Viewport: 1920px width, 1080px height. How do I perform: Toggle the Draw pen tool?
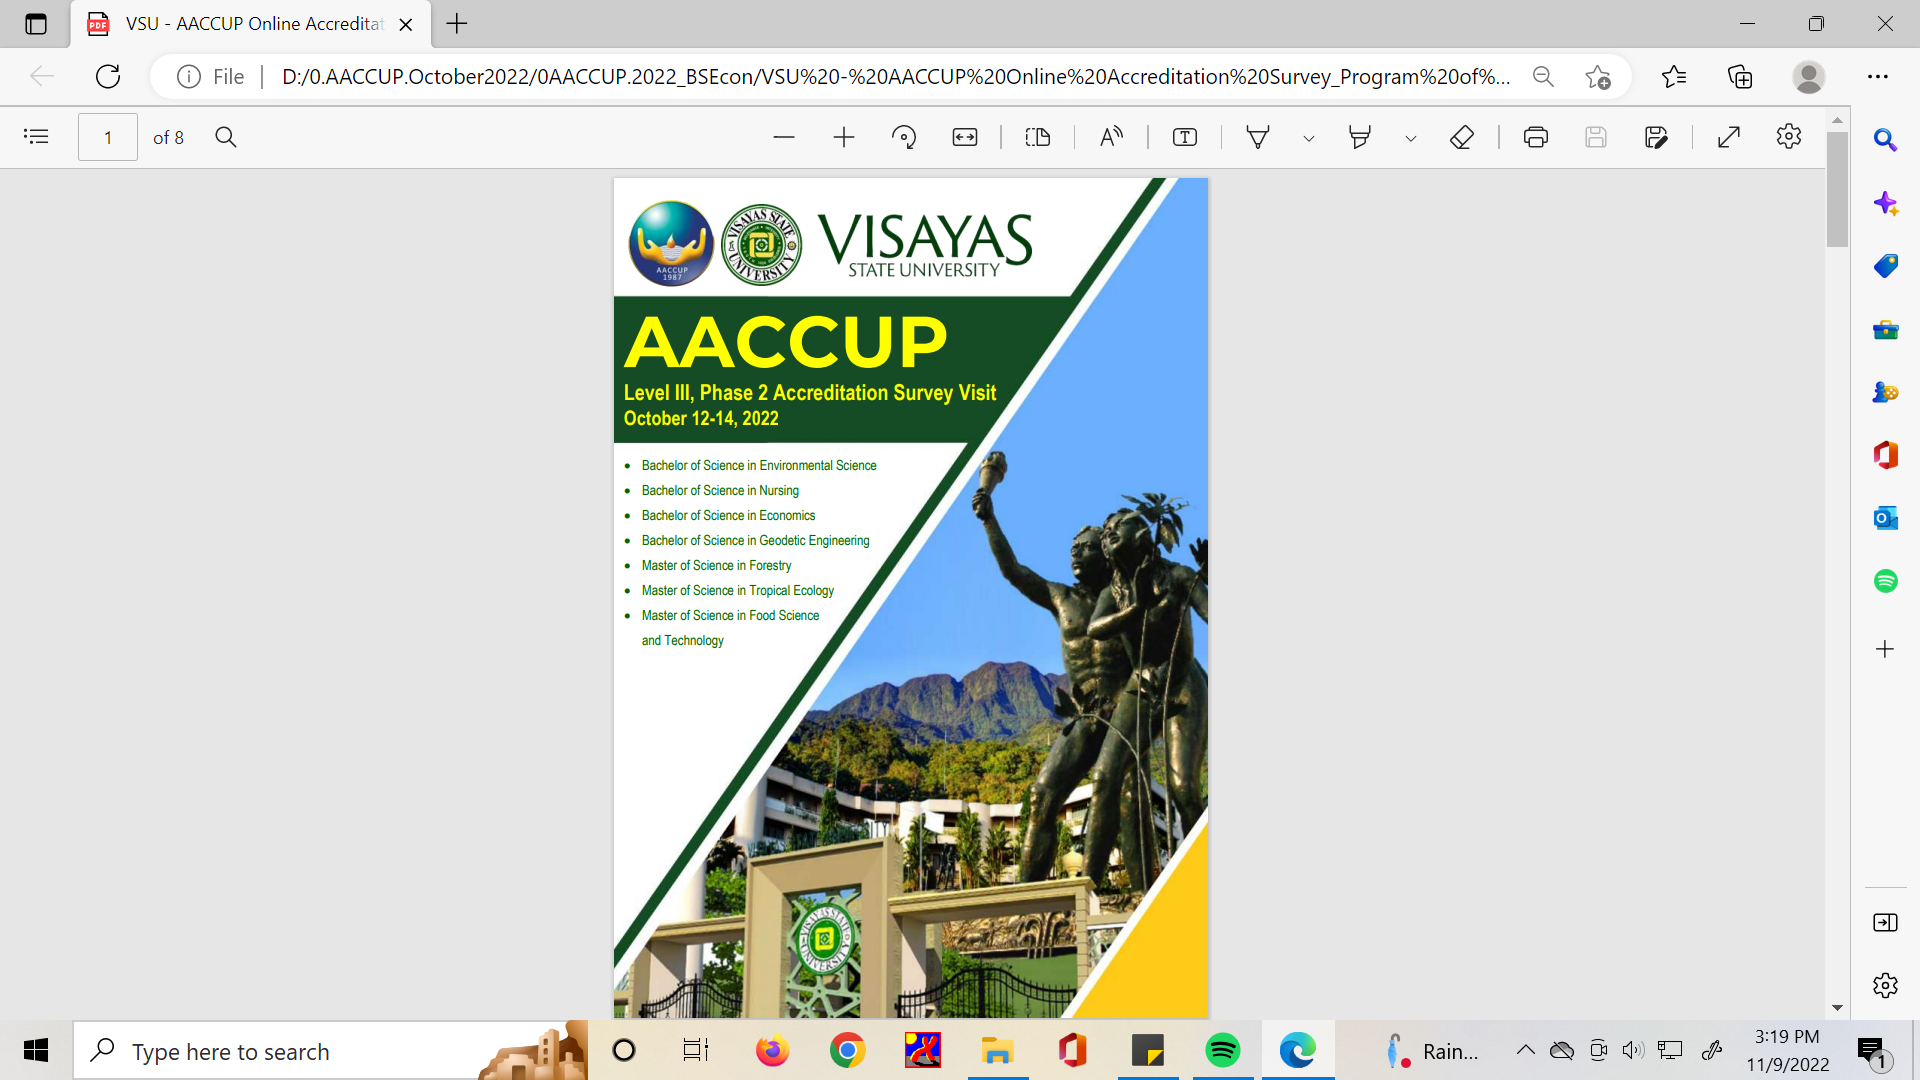click(x=1258, y=137)
